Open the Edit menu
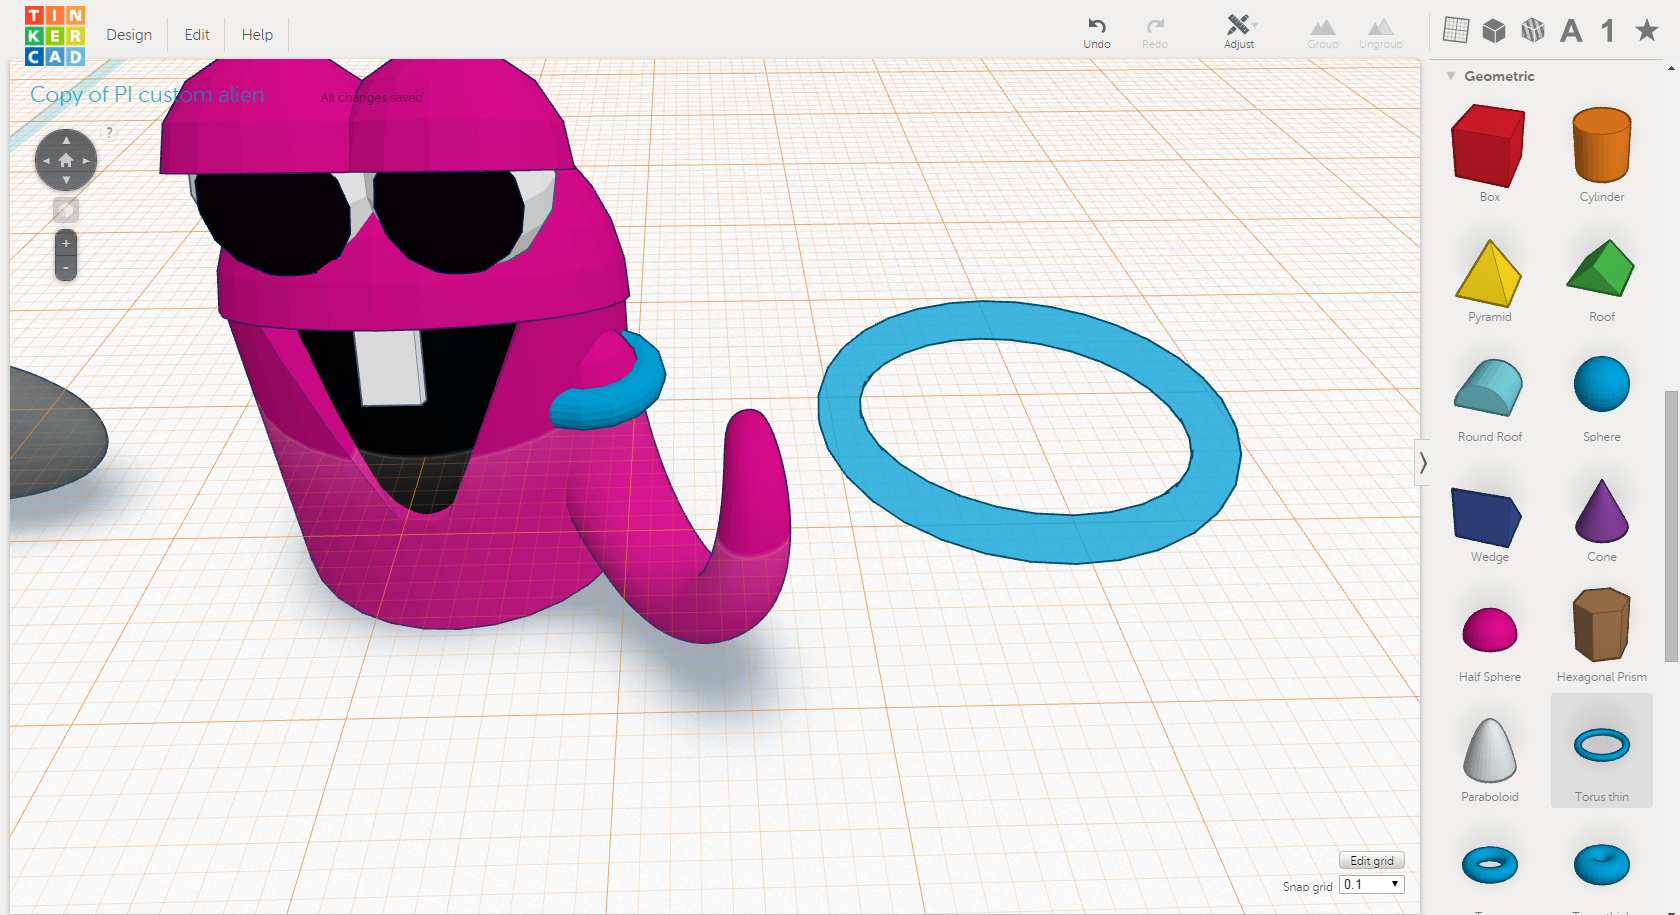1680x915 pixels. (197, 35)
